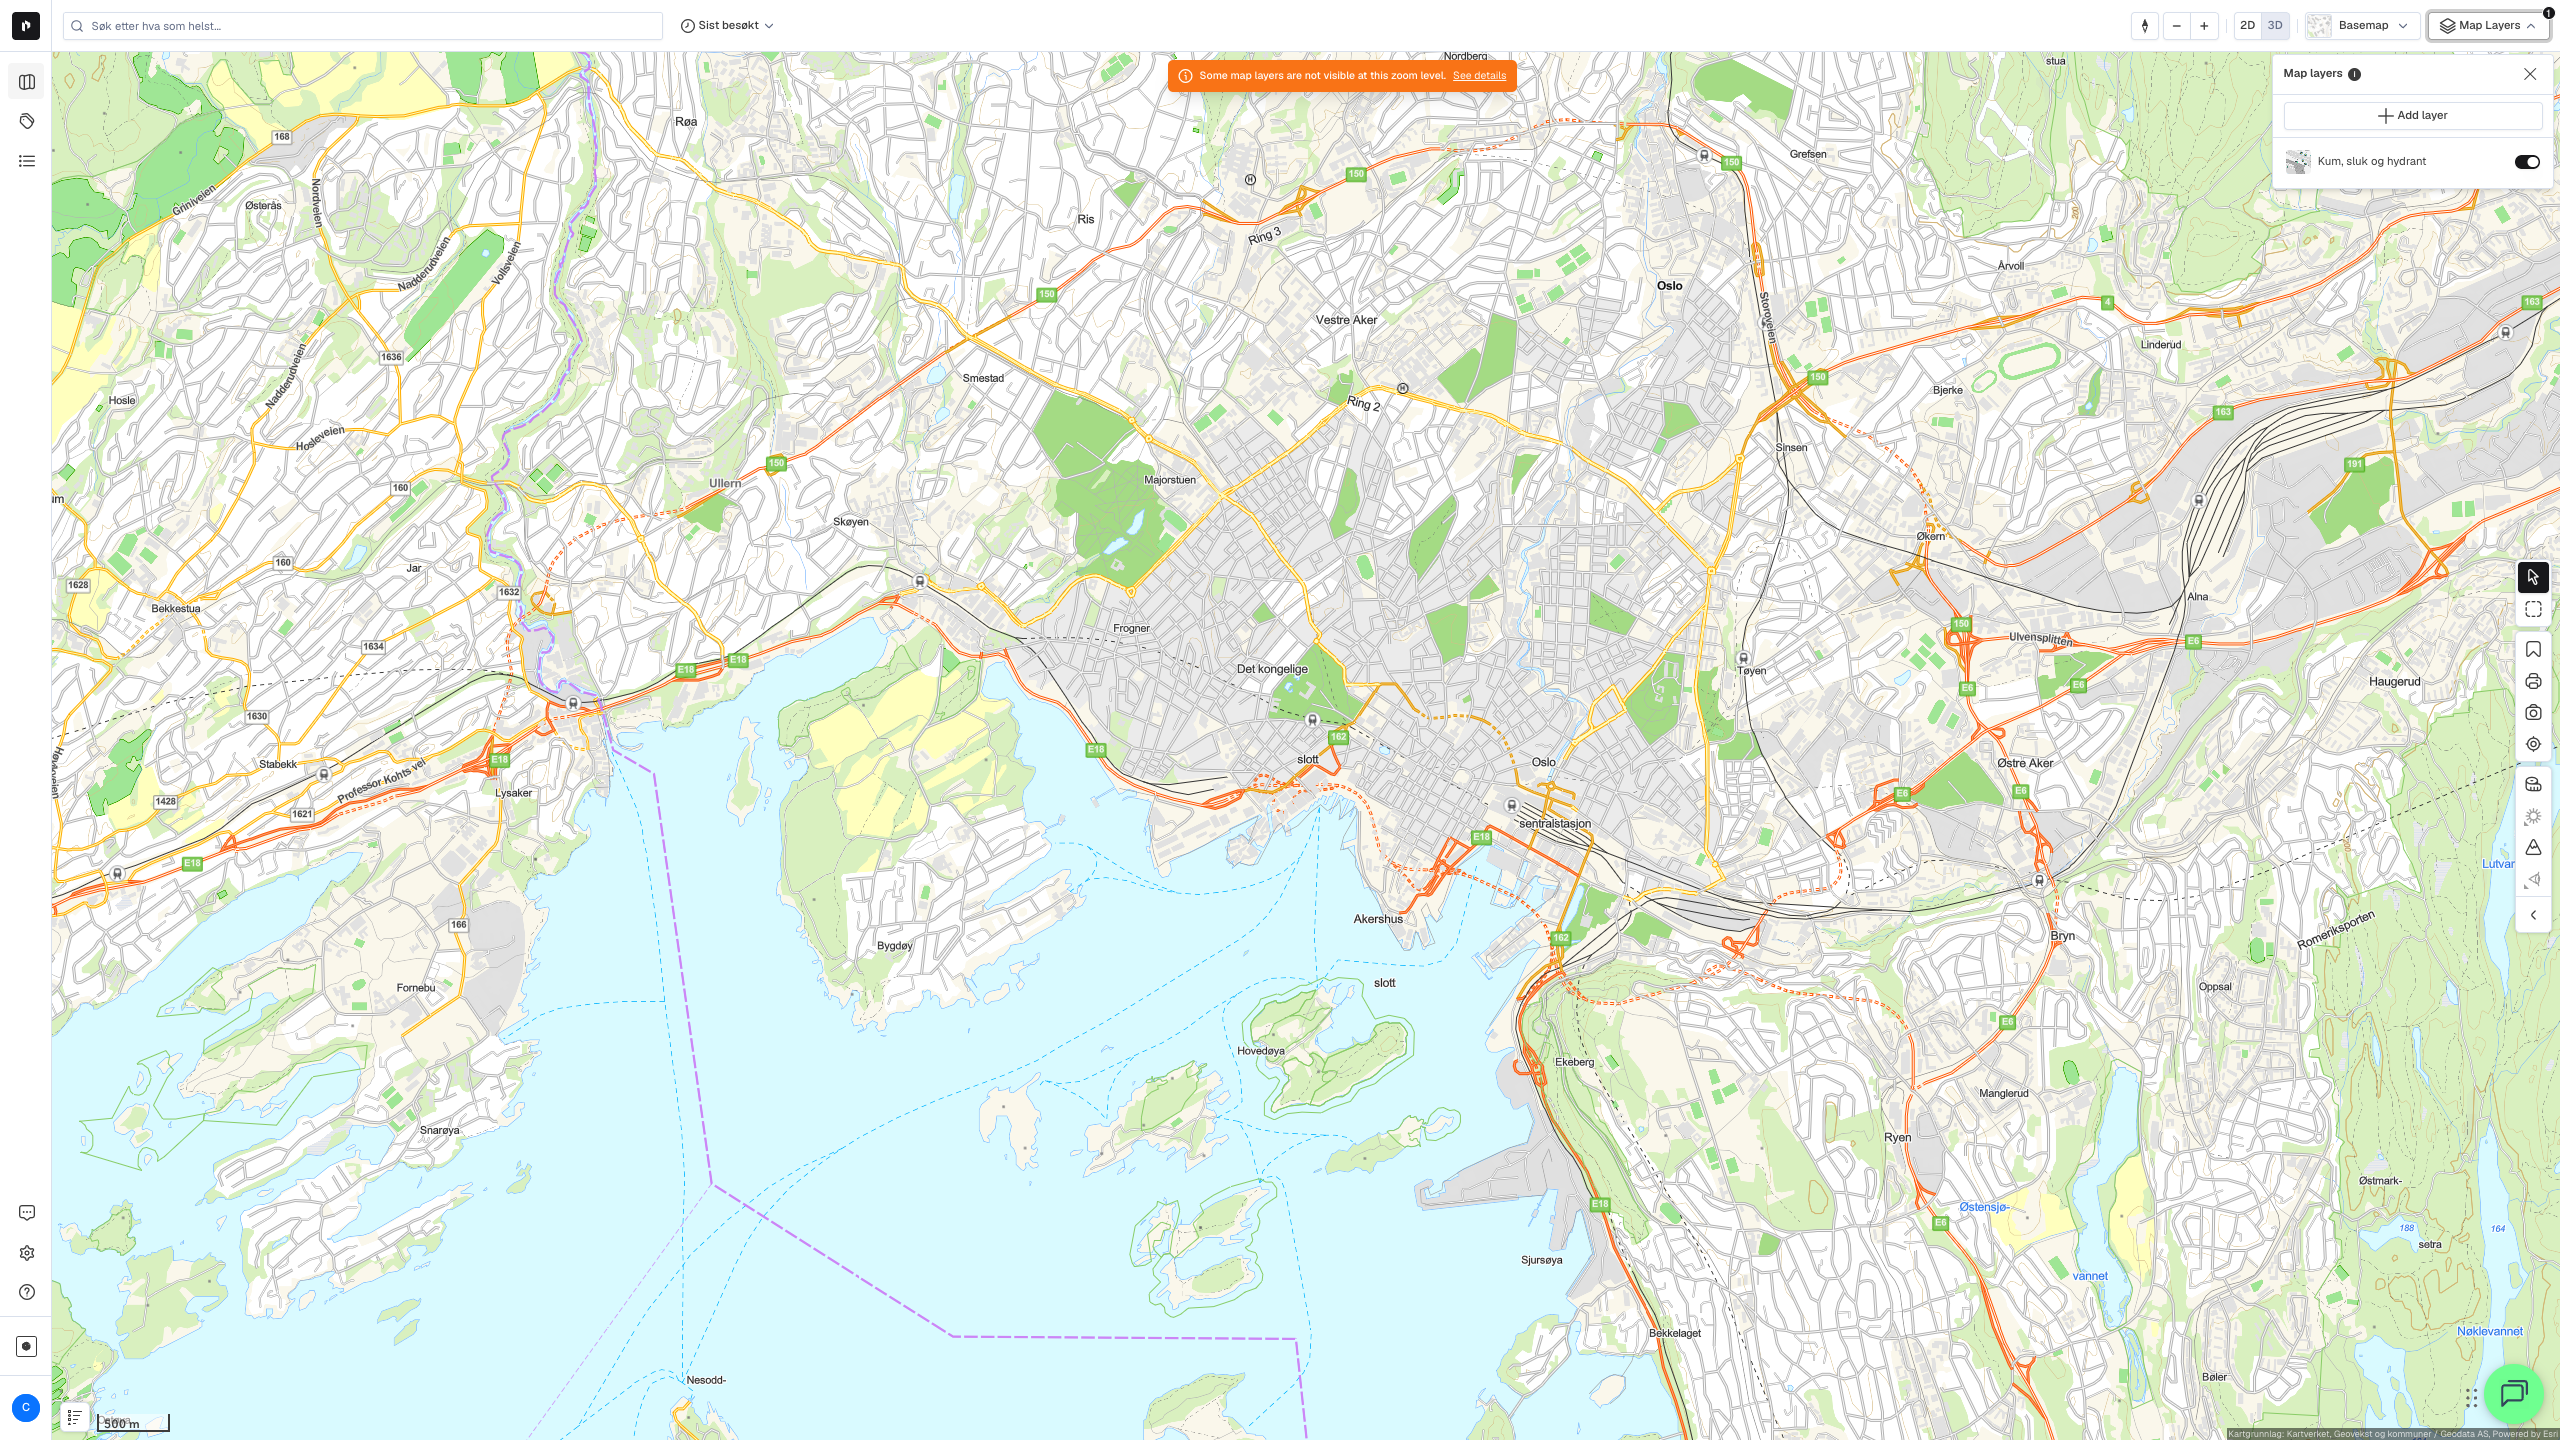Click the Majorstuen label on the map
This screenshot has height=1440, width=2560.
coord(1169,480)
